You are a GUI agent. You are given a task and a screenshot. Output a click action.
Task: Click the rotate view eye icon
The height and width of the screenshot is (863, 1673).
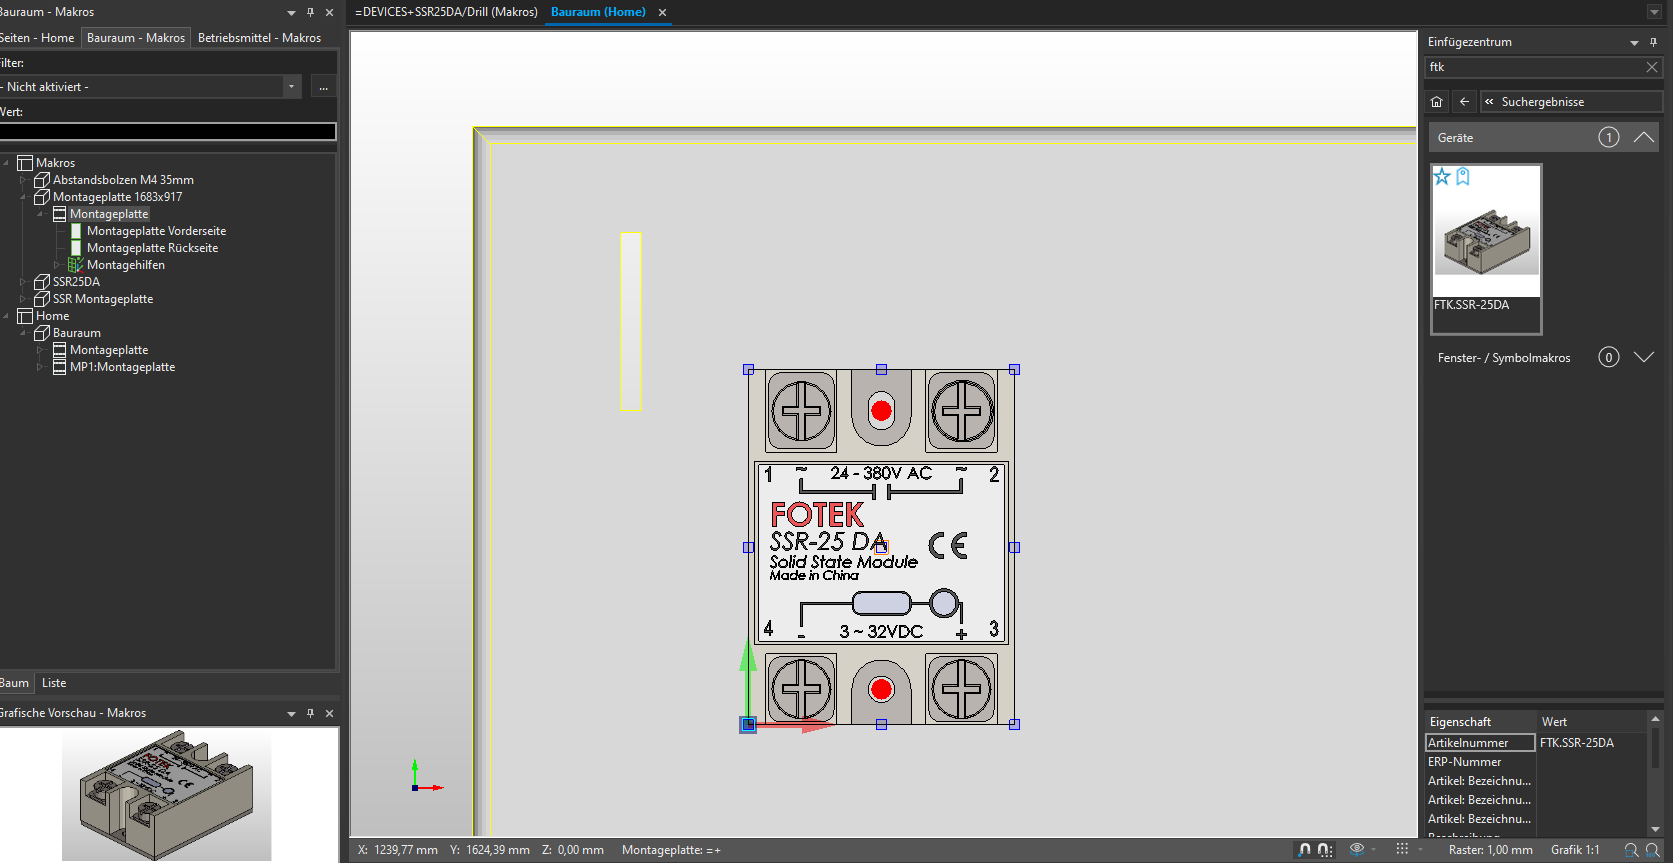[1357, 849]
